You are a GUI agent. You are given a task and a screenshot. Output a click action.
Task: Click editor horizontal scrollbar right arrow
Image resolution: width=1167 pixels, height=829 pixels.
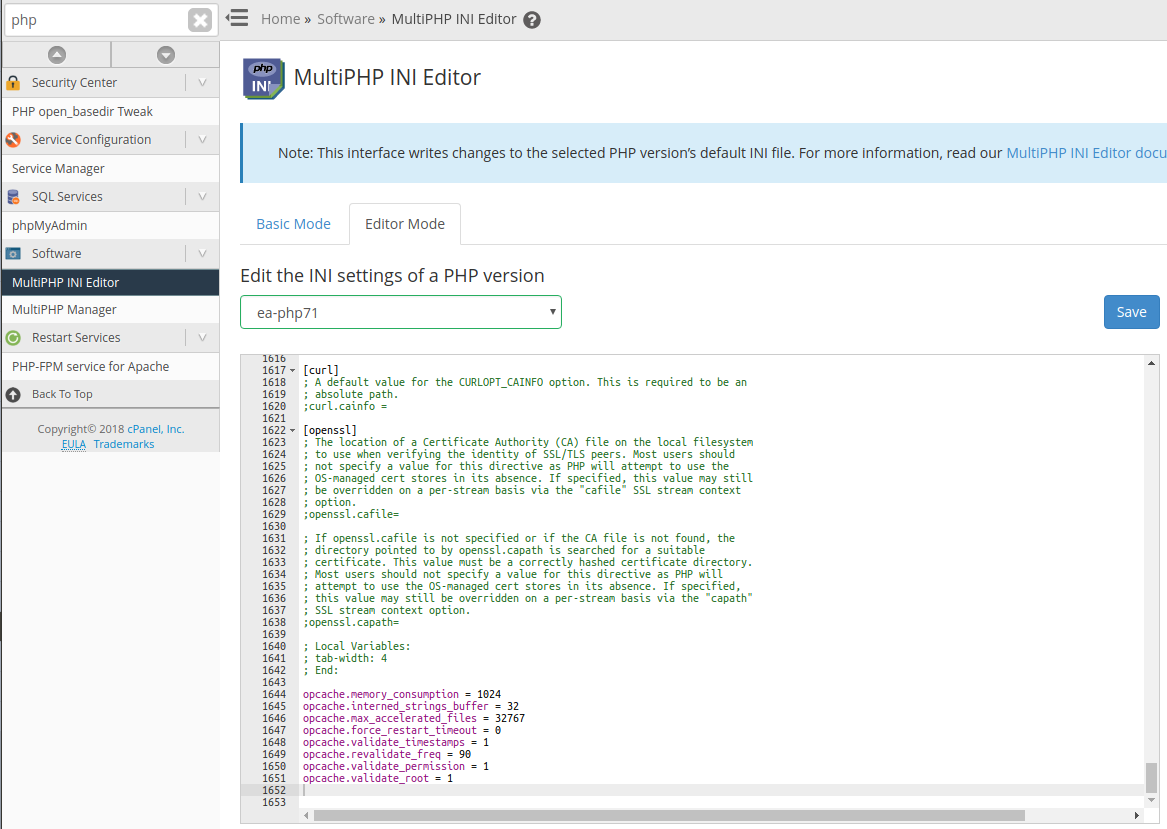click(1136, 816)
